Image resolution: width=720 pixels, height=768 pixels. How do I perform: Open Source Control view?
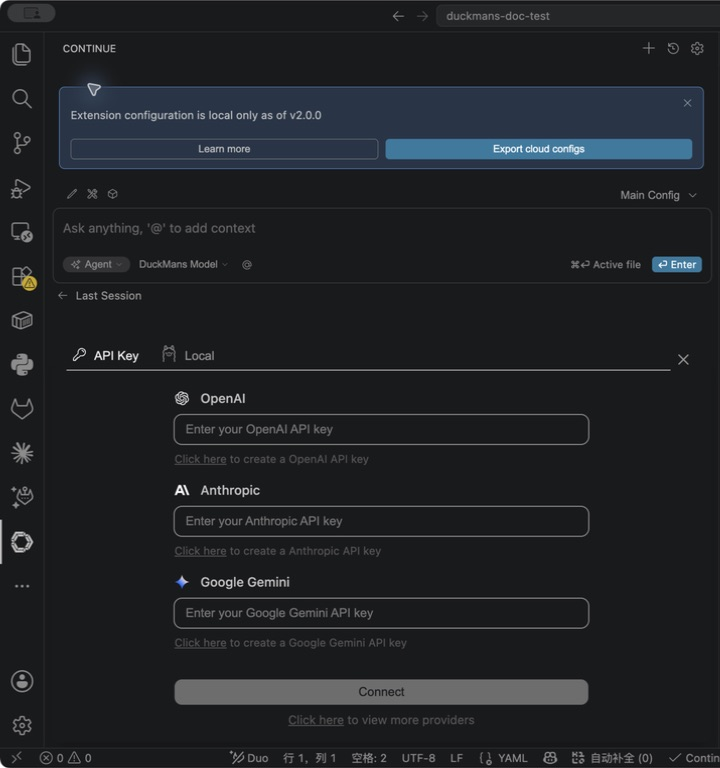click(x=22, y=143)
